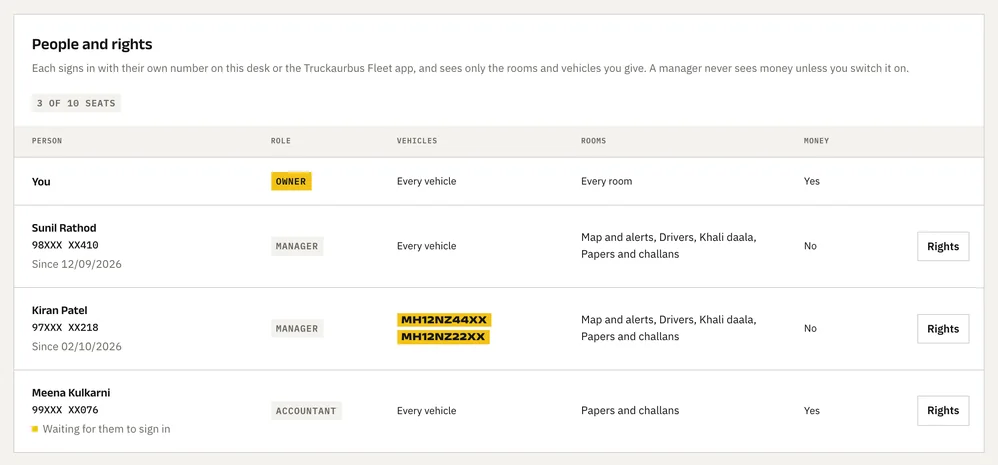
Task: Click Meena Kulkarni's 'Papers and challans' cell
Action: click(x=630, y=411)
